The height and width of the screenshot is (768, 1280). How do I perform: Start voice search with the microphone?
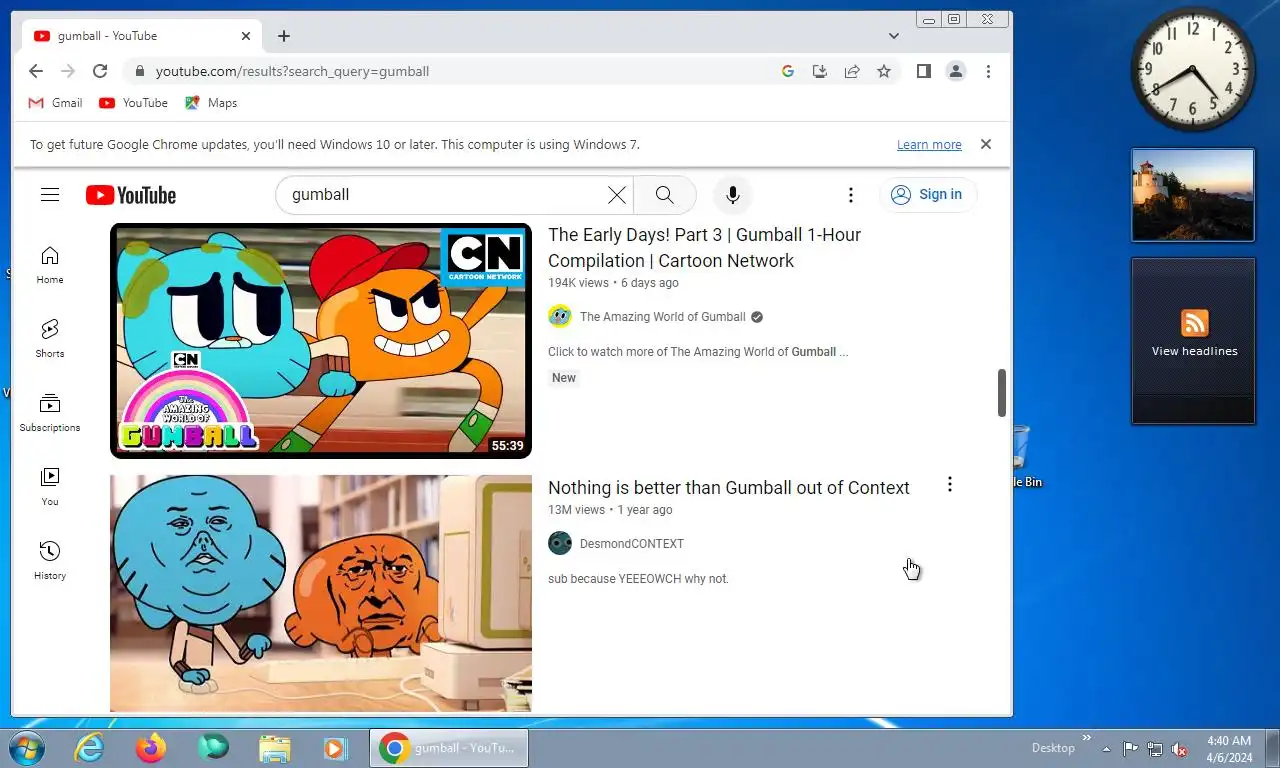[x=733, y=195]
